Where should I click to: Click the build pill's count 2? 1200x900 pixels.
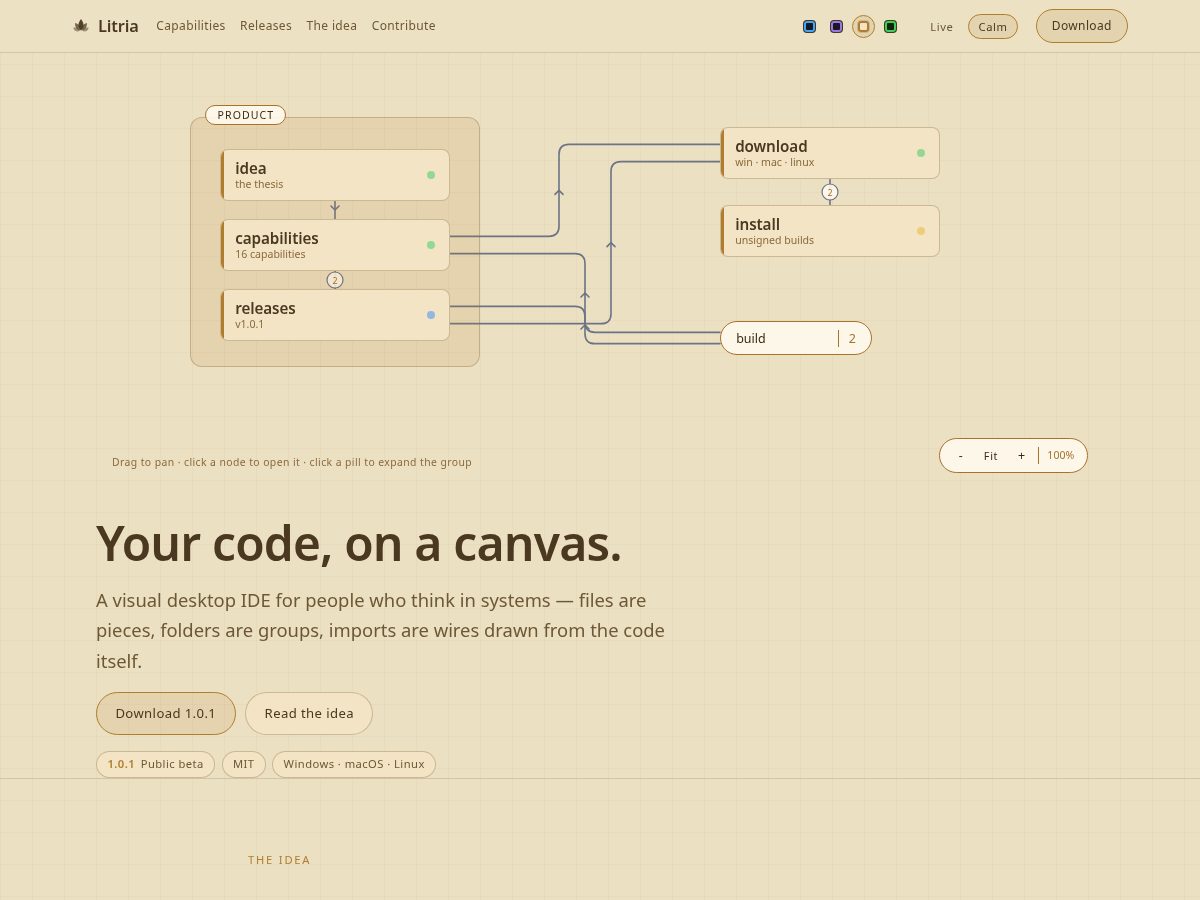[852, 339]
